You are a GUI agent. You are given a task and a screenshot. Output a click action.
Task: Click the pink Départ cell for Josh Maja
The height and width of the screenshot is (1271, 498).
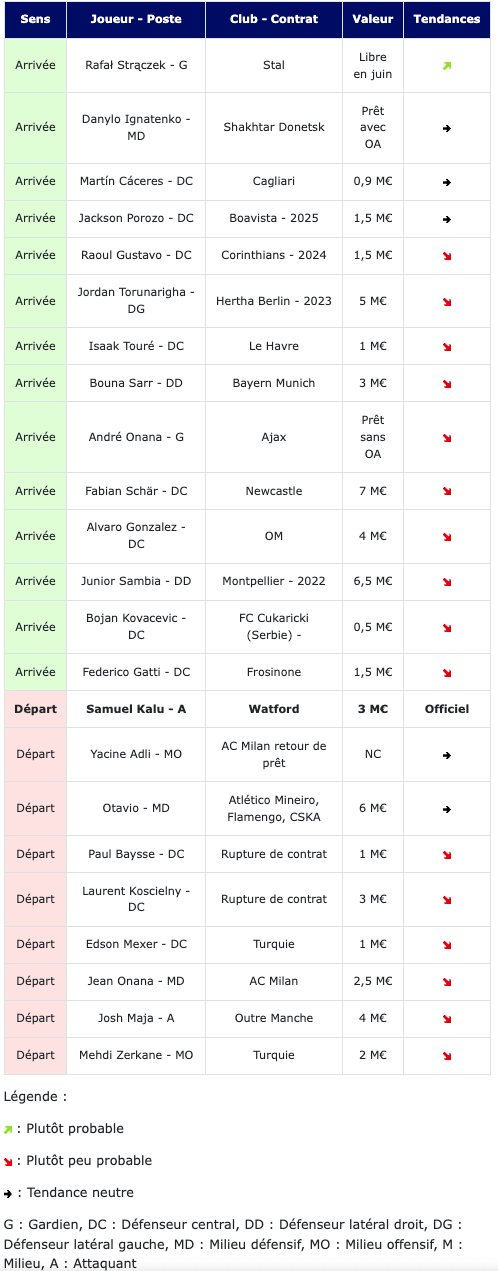tap(35, 1018)
